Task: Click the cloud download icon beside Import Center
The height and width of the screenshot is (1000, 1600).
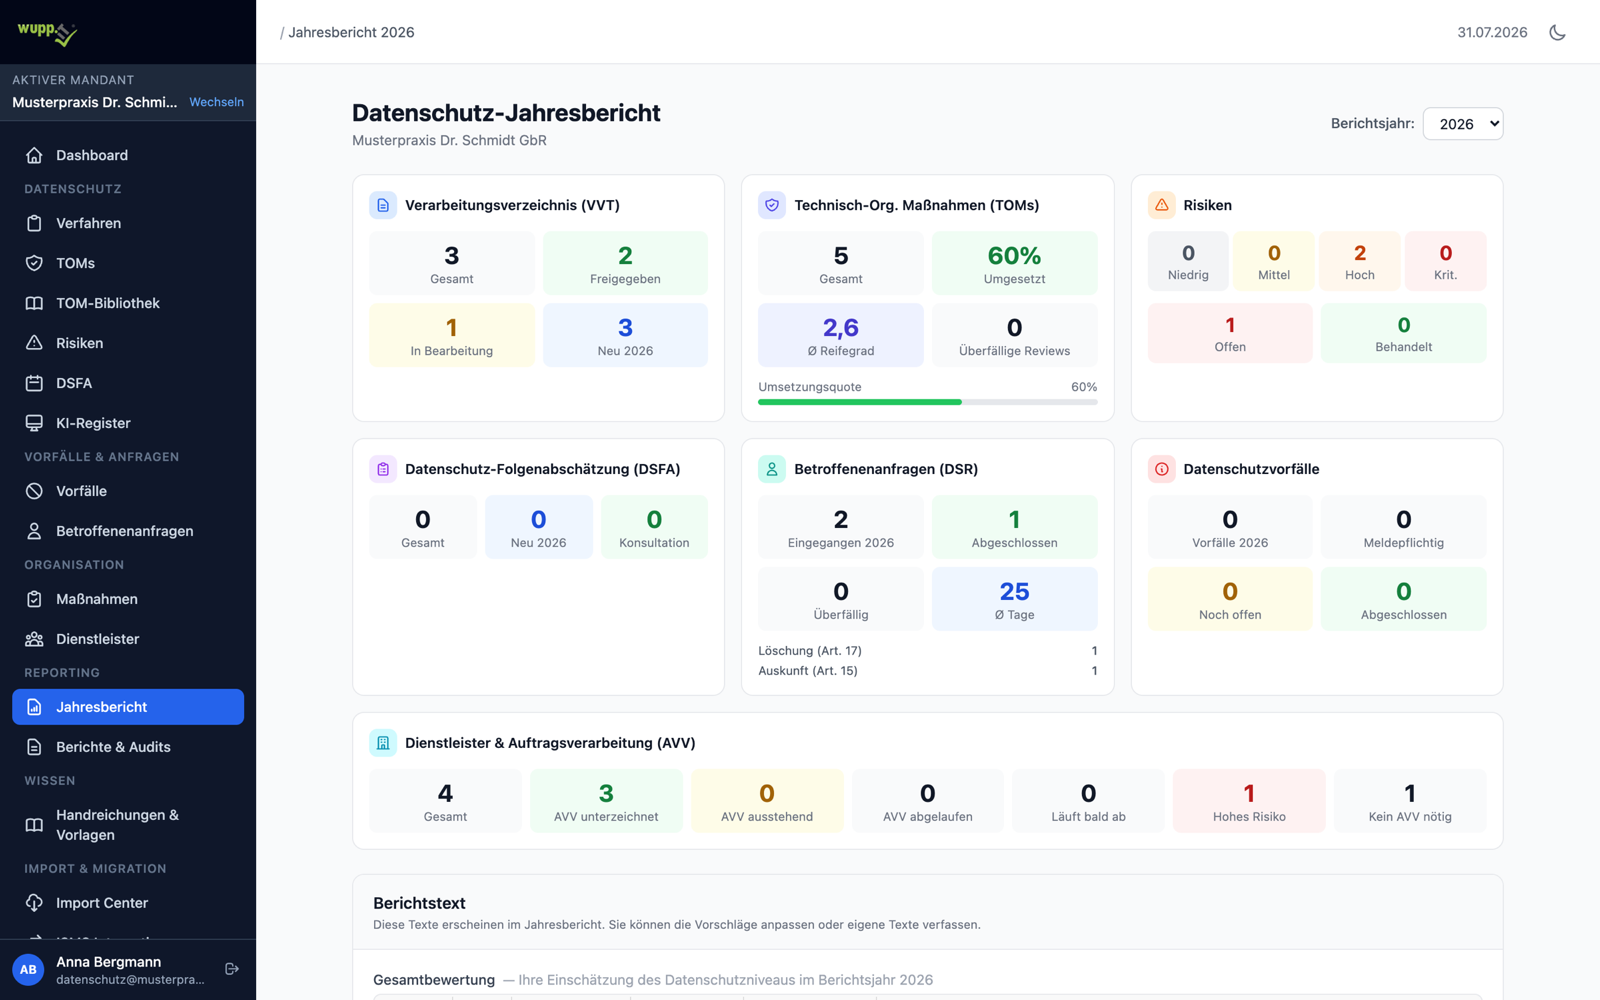Action: 34,903
